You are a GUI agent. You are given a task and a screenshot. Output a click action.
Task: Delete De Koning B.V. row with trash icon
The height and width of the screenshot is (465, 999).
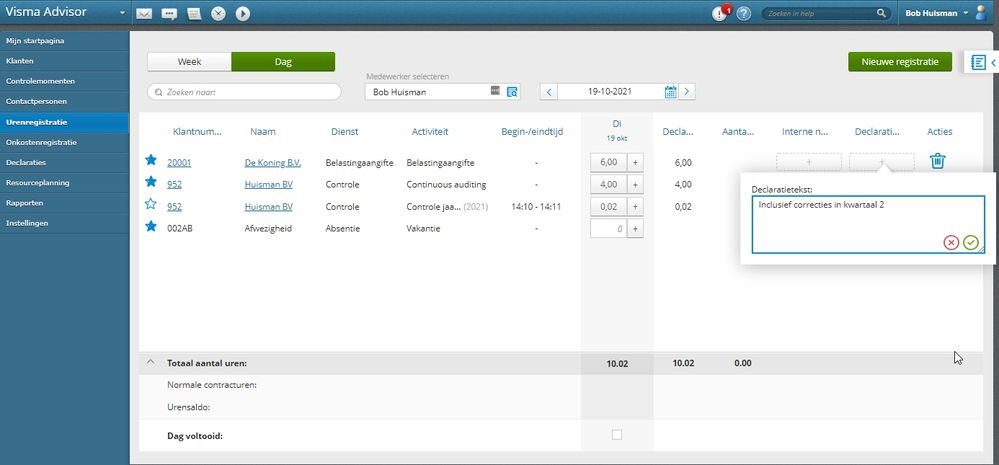pyautogui.click(x=937, y=161)
